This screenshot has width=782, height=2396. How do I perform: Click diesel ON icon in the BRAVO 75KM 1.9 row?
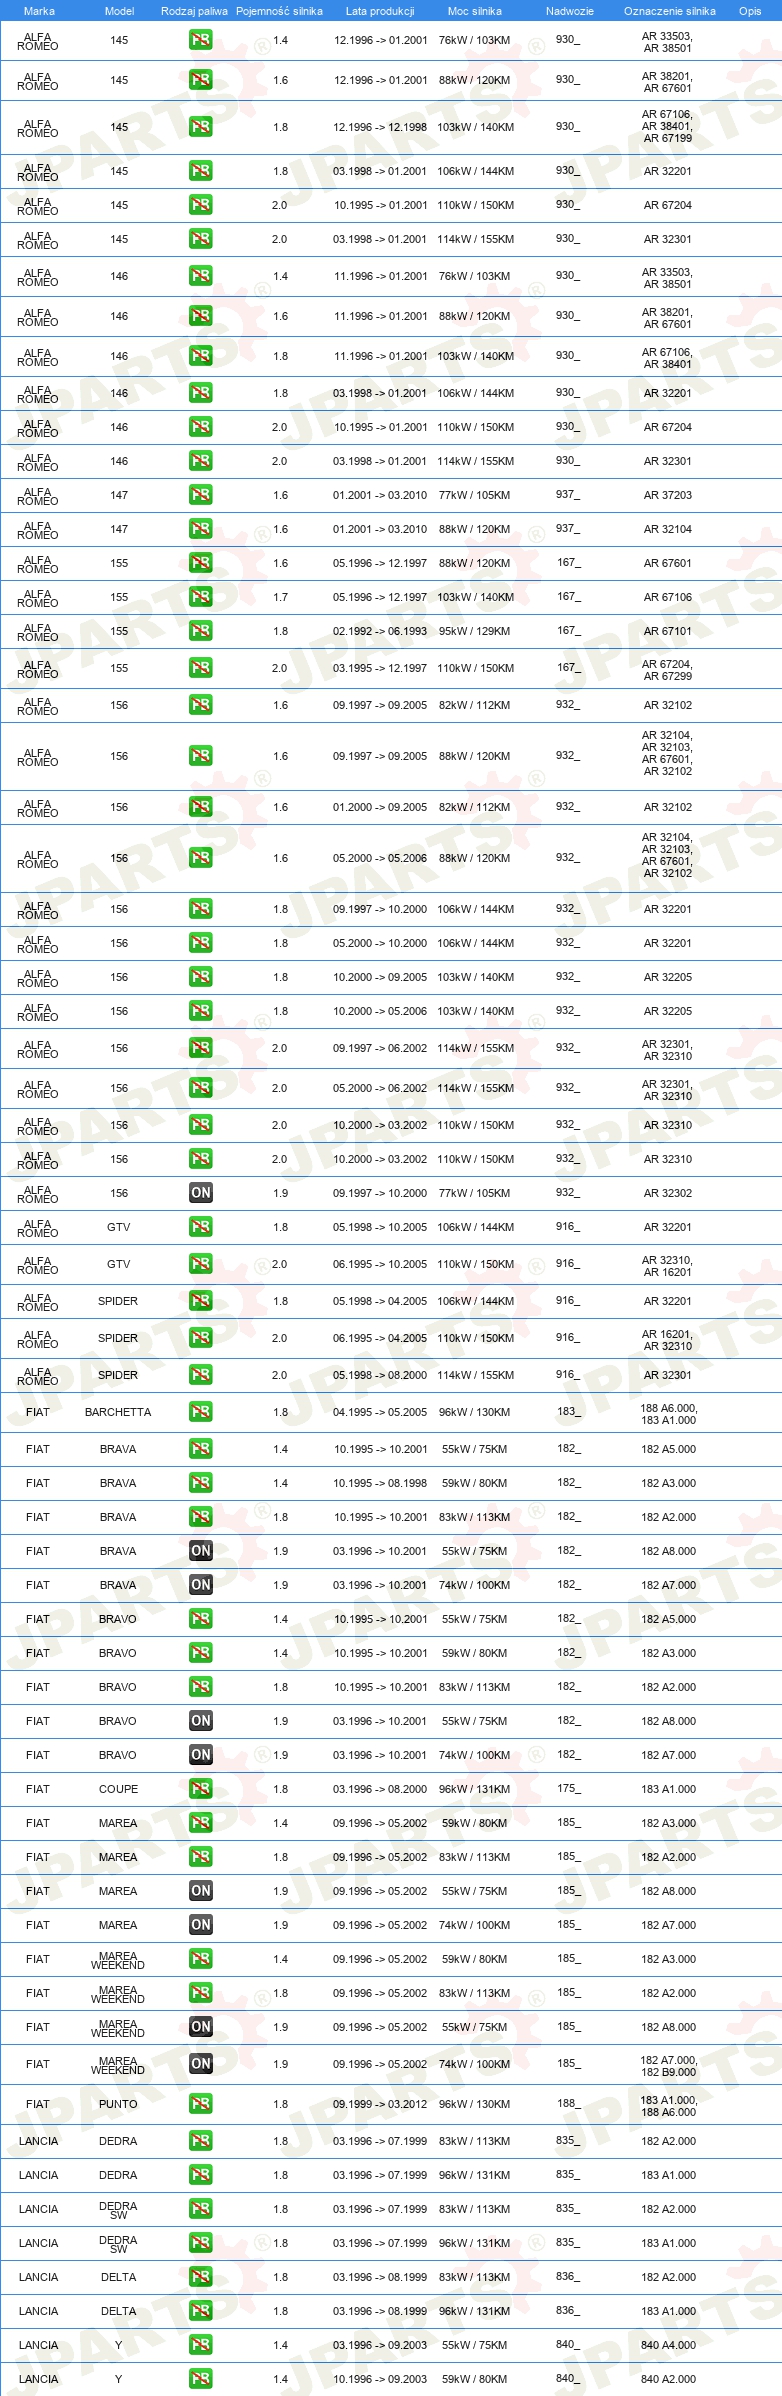(200, 1721)
